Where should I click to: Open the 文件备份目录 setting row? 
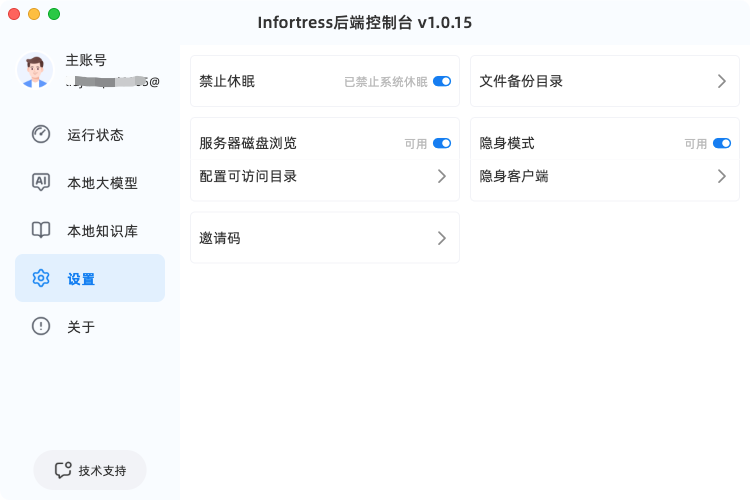click(x=605, y=81)
